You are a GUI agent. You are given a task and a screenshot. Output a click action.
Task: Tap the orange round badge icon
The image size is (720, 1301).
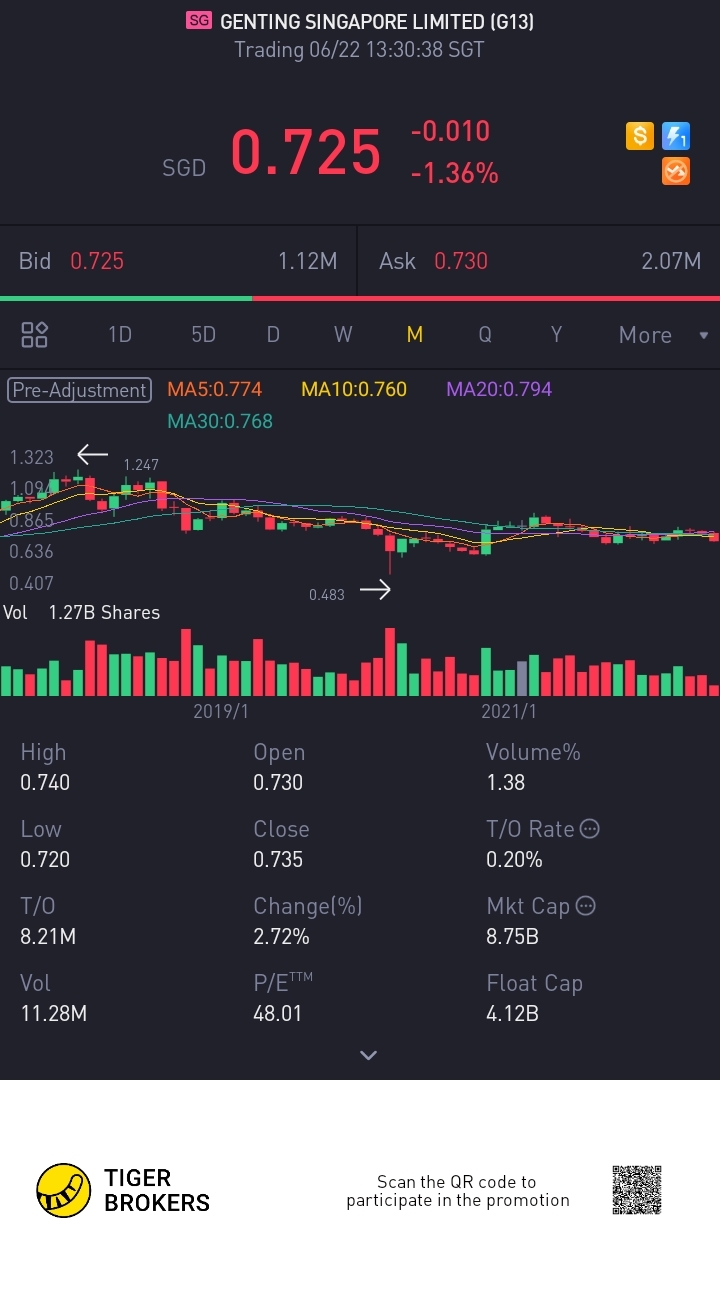click(x=676, y=172)
